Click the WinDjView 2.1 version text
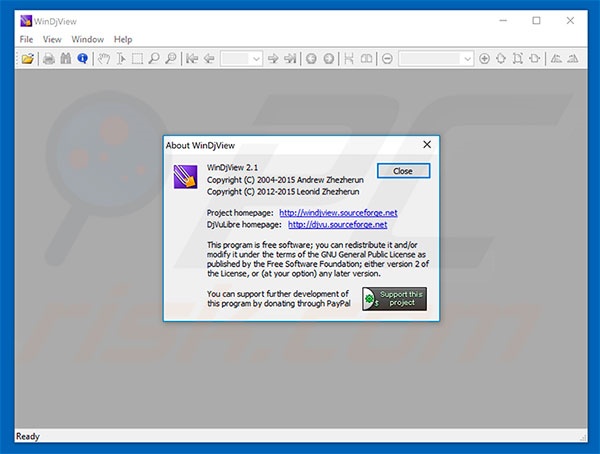Image resolution: width=600 pixels, height=454 pixels. 233,168
